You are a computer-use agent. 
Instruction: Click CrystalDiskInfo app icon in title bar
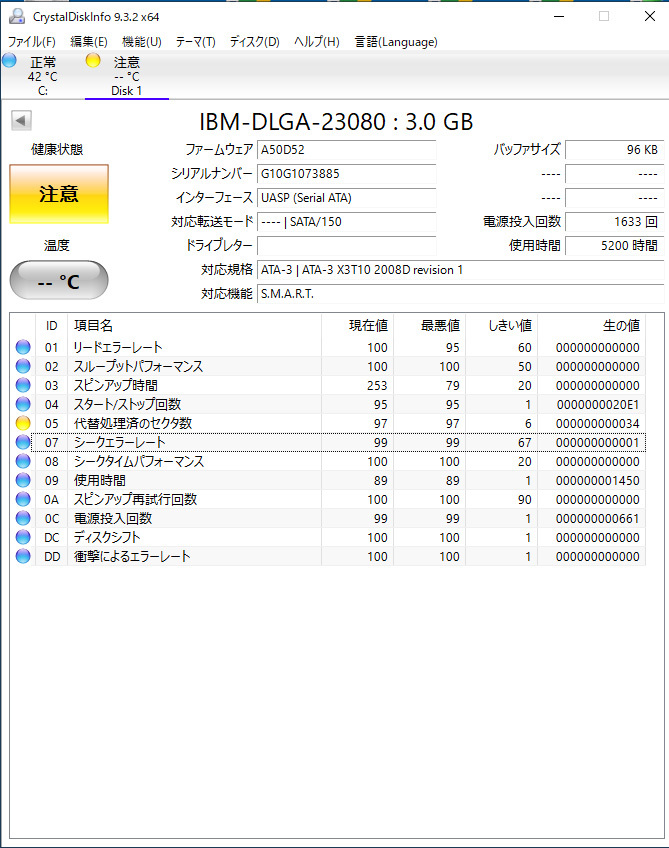(15, 17)
